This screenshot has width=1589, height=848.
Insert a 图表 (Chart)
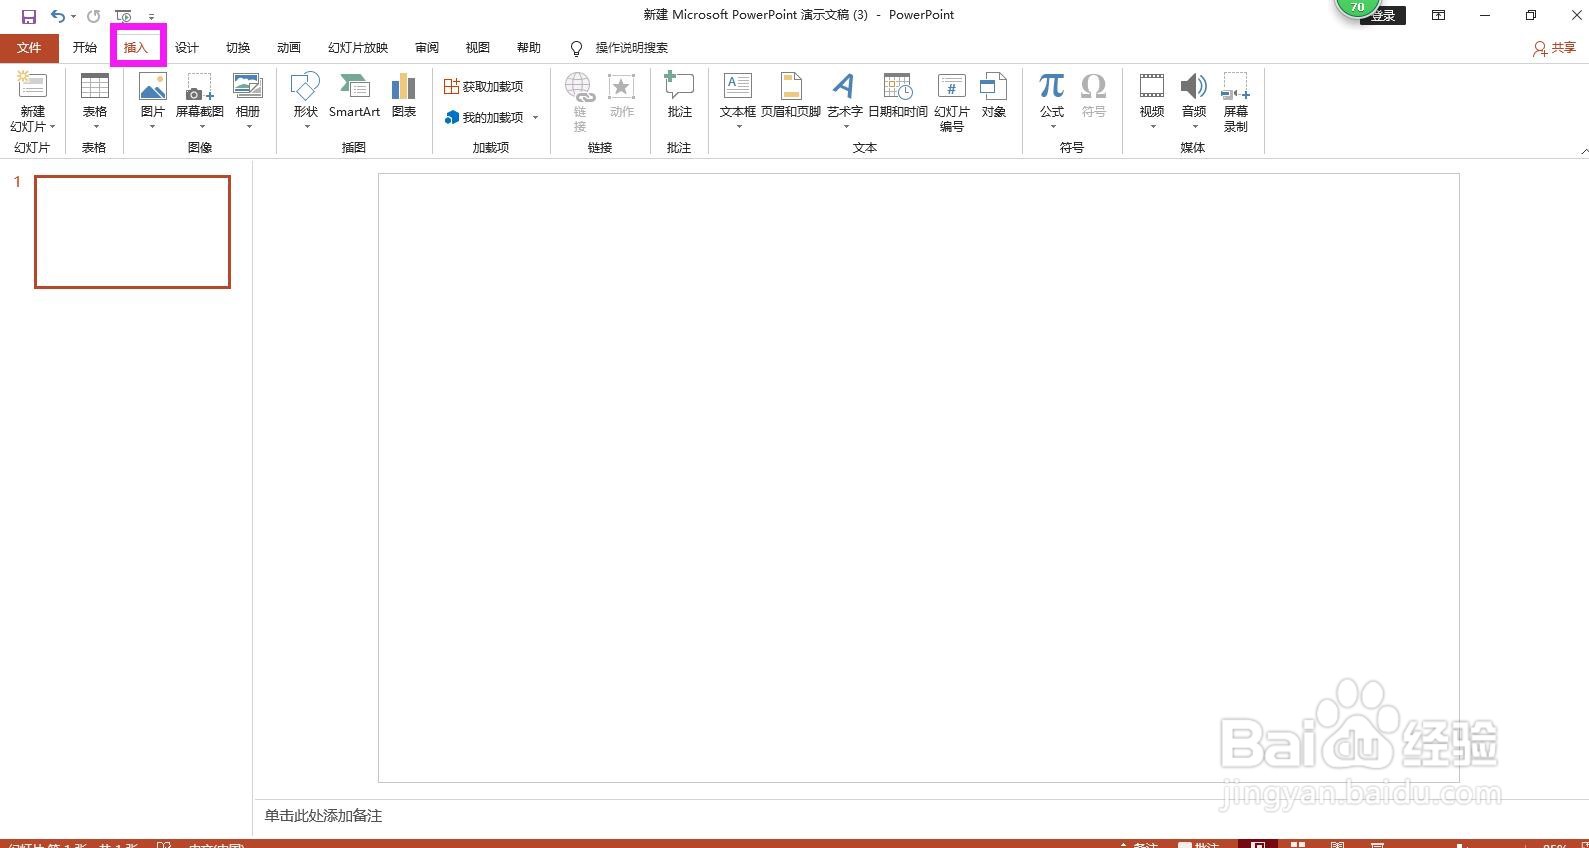pyautogui.click(x=404, y=96)
